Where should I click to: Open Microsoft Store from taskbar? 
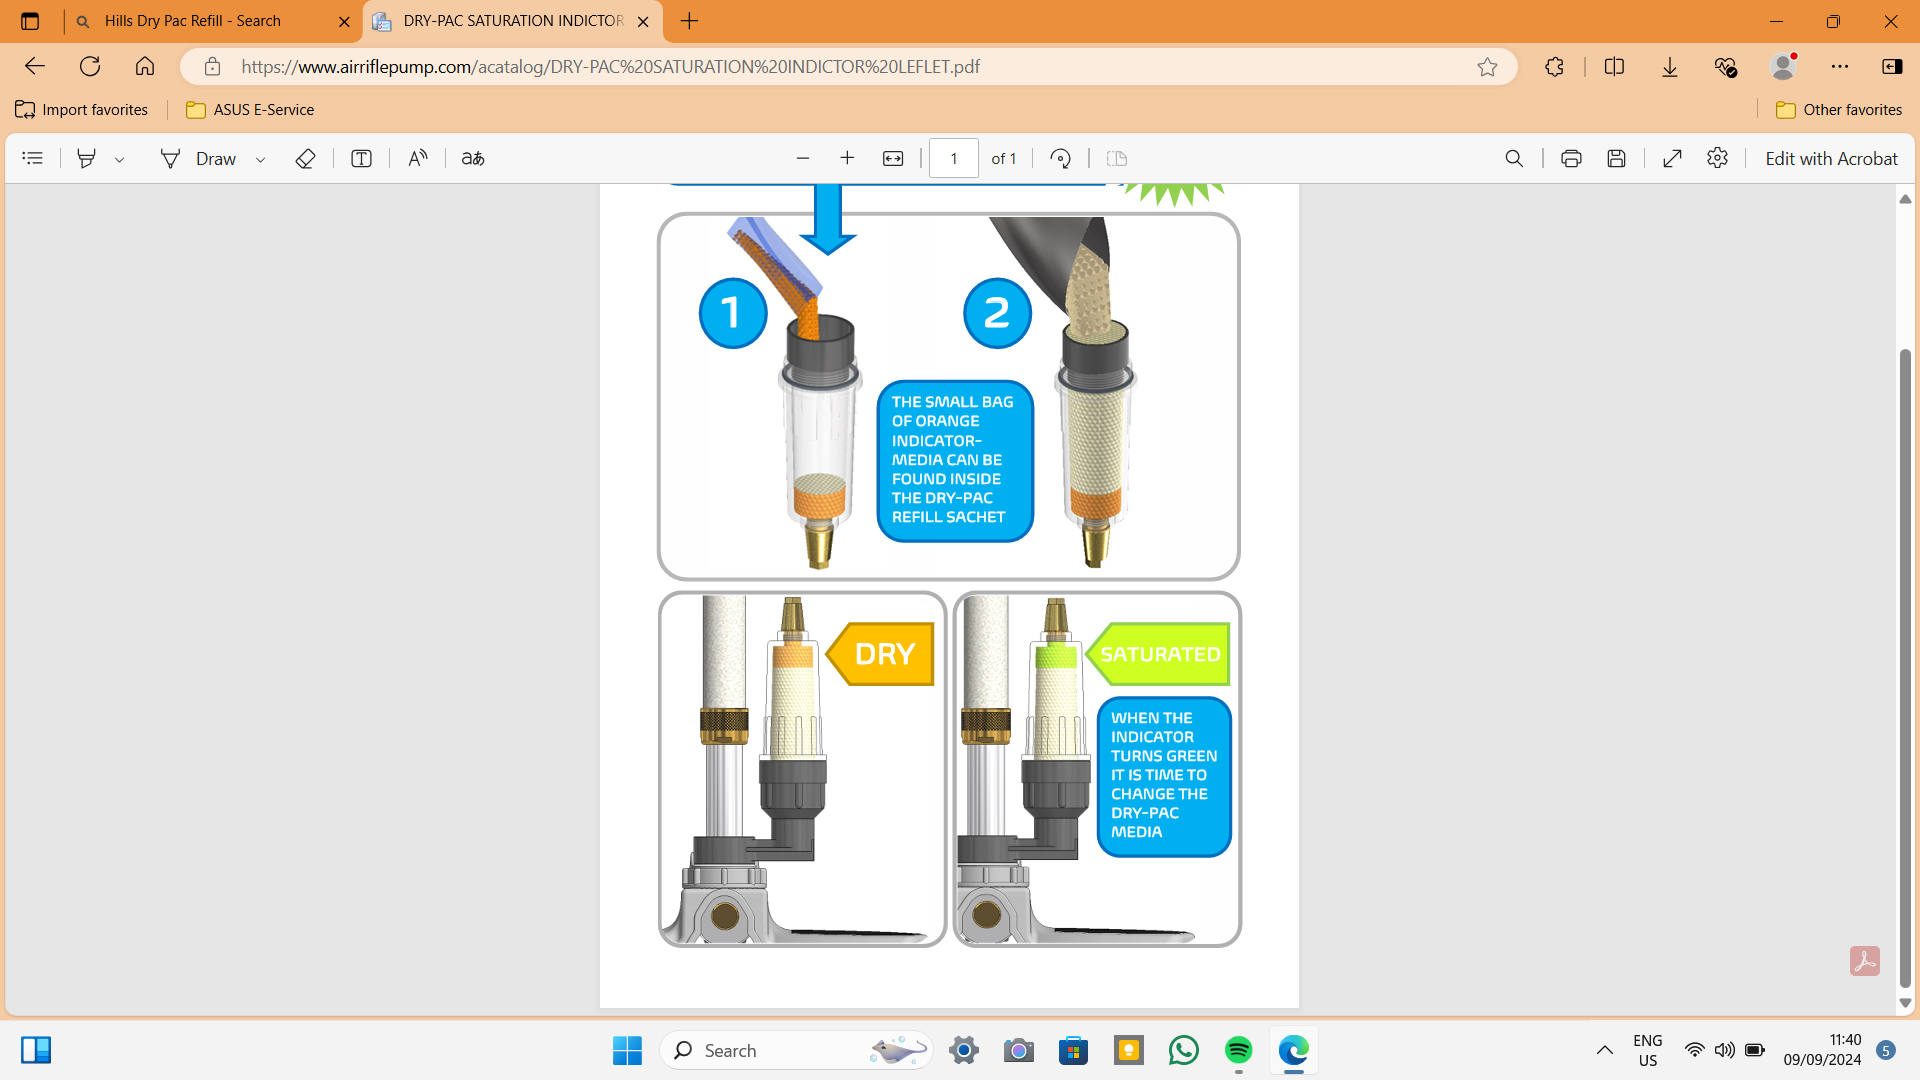pyautogui.click(x=1074, y=1050)
